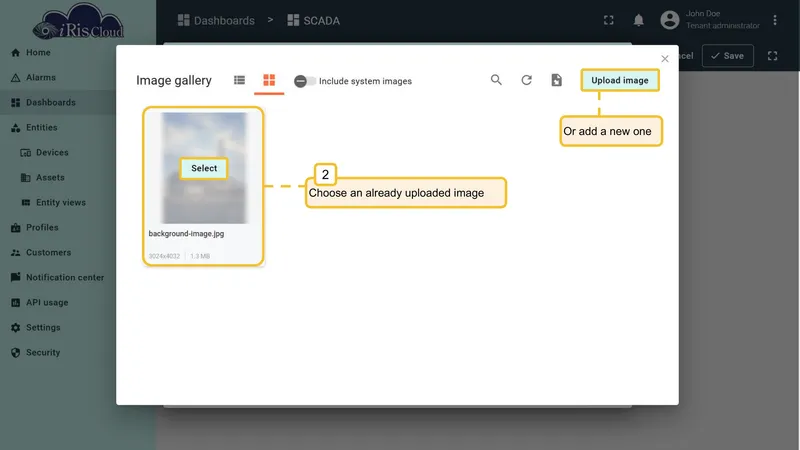
Task: Switch gallery to list view
Action: [x=239, y=80]
